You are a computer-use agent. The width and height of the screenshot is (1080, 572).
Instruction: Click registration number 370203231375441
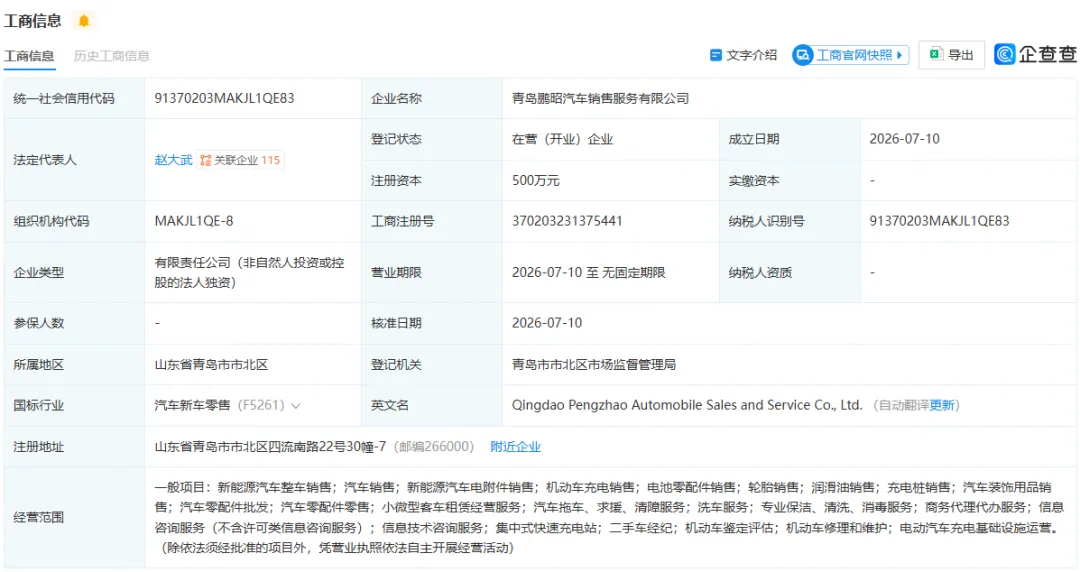567,221
